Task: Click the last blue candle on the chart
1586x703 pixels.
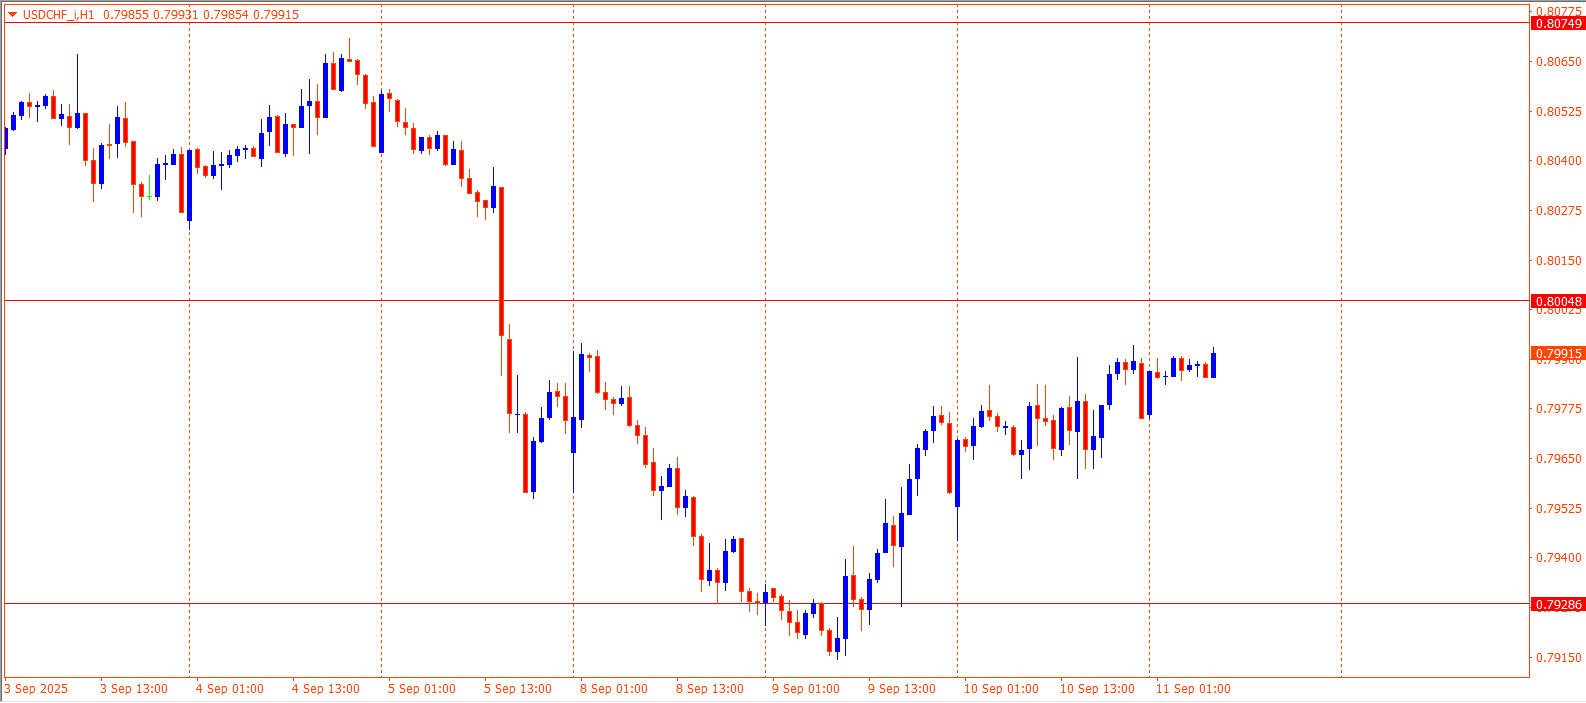Action: point(1213,365)
